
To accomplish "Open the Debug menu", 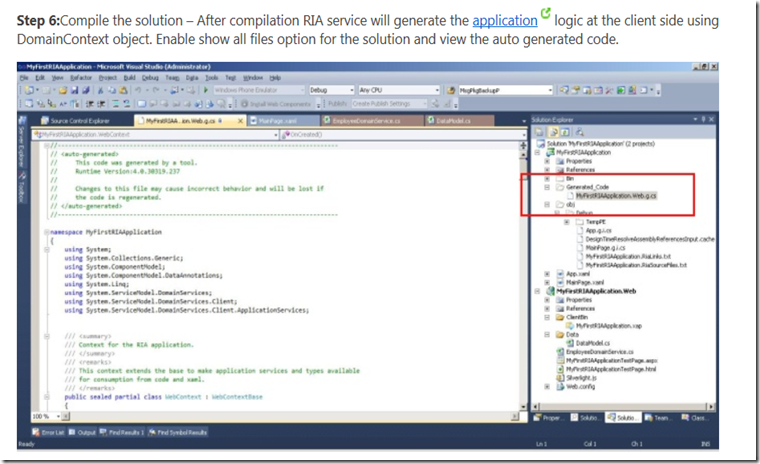I will (x=150, y=78).
